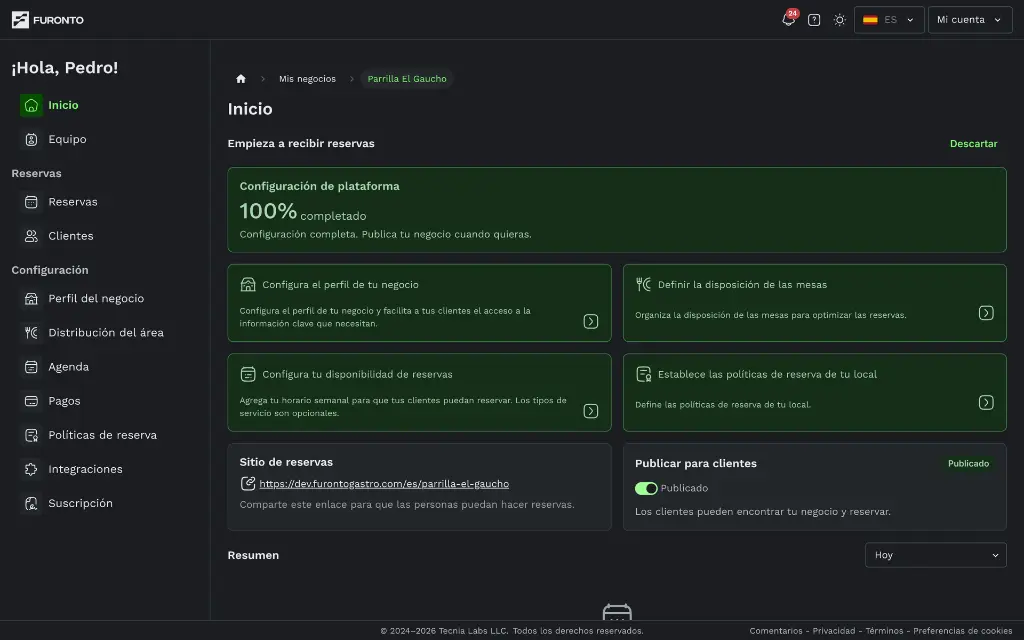Click the Políticas de reserva sidebar icon
This screenshot has width=1024, height=640.
pyautogui.click(x=31, y=435)
